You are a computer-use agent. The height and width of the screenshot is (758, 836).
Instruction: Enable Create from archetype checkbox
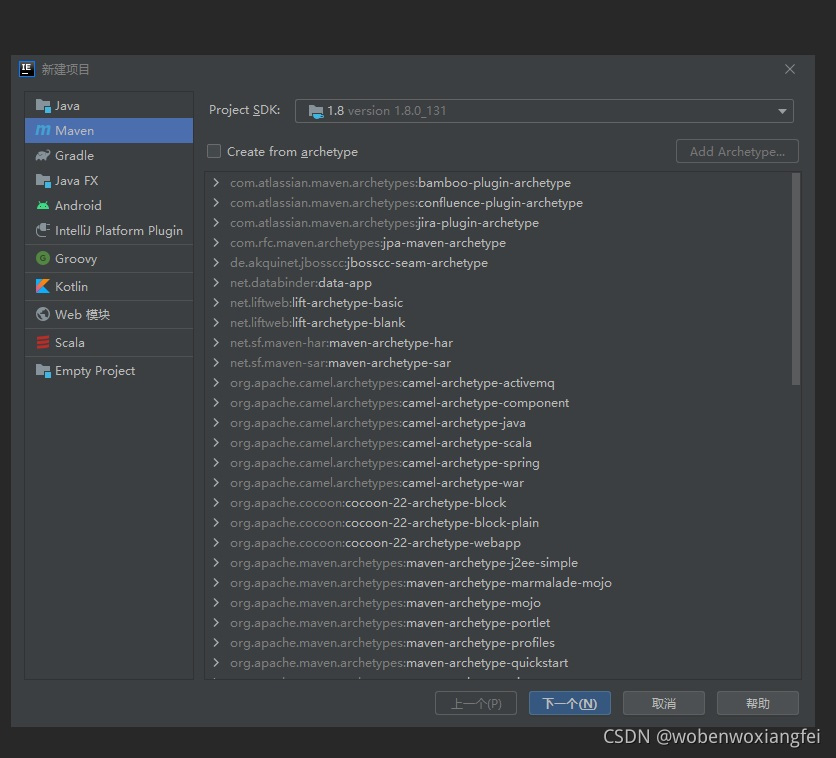tap(214, 151)
